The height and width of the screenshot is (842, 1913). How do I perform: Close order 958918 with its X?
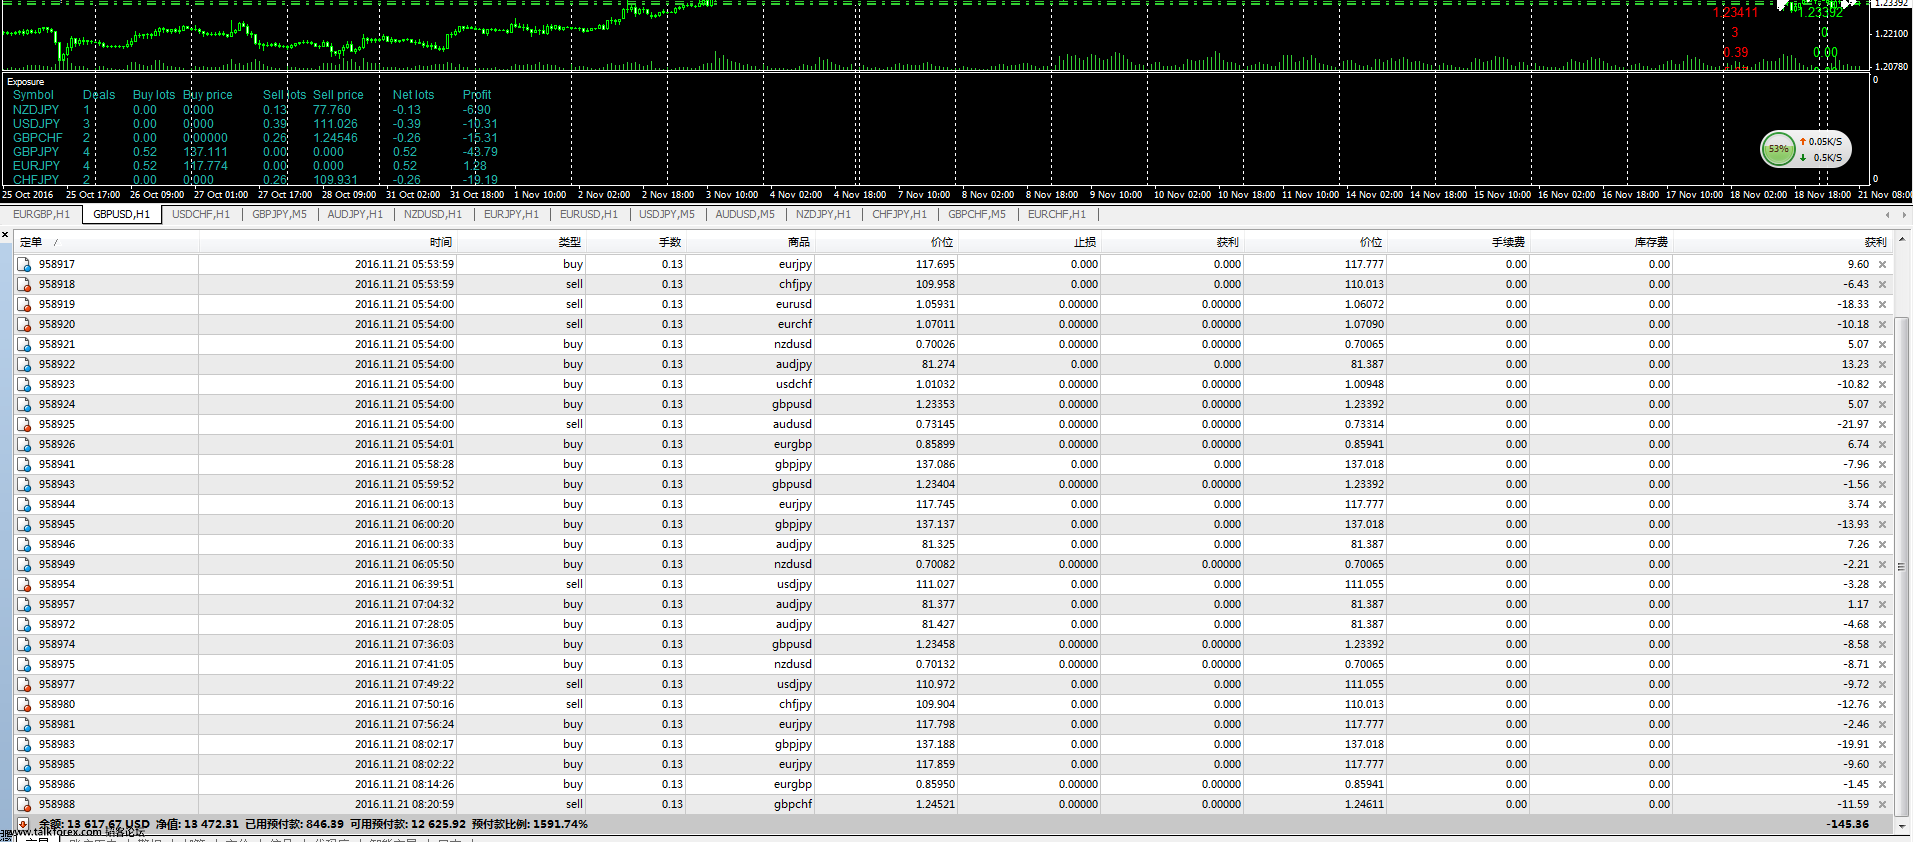[x=1882, y=285]
